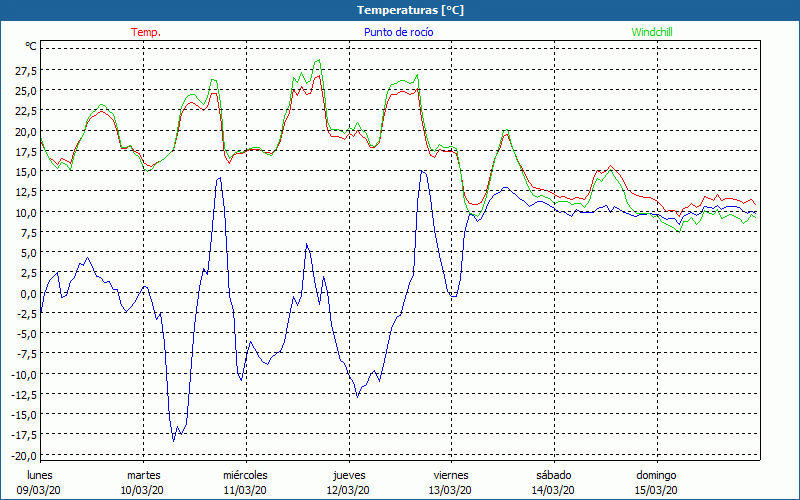Image resolution: width=800 pixels, height=500 pixels.
Task: Select the blue Punto de rocío legend label
Action: [x=398, y=32]
